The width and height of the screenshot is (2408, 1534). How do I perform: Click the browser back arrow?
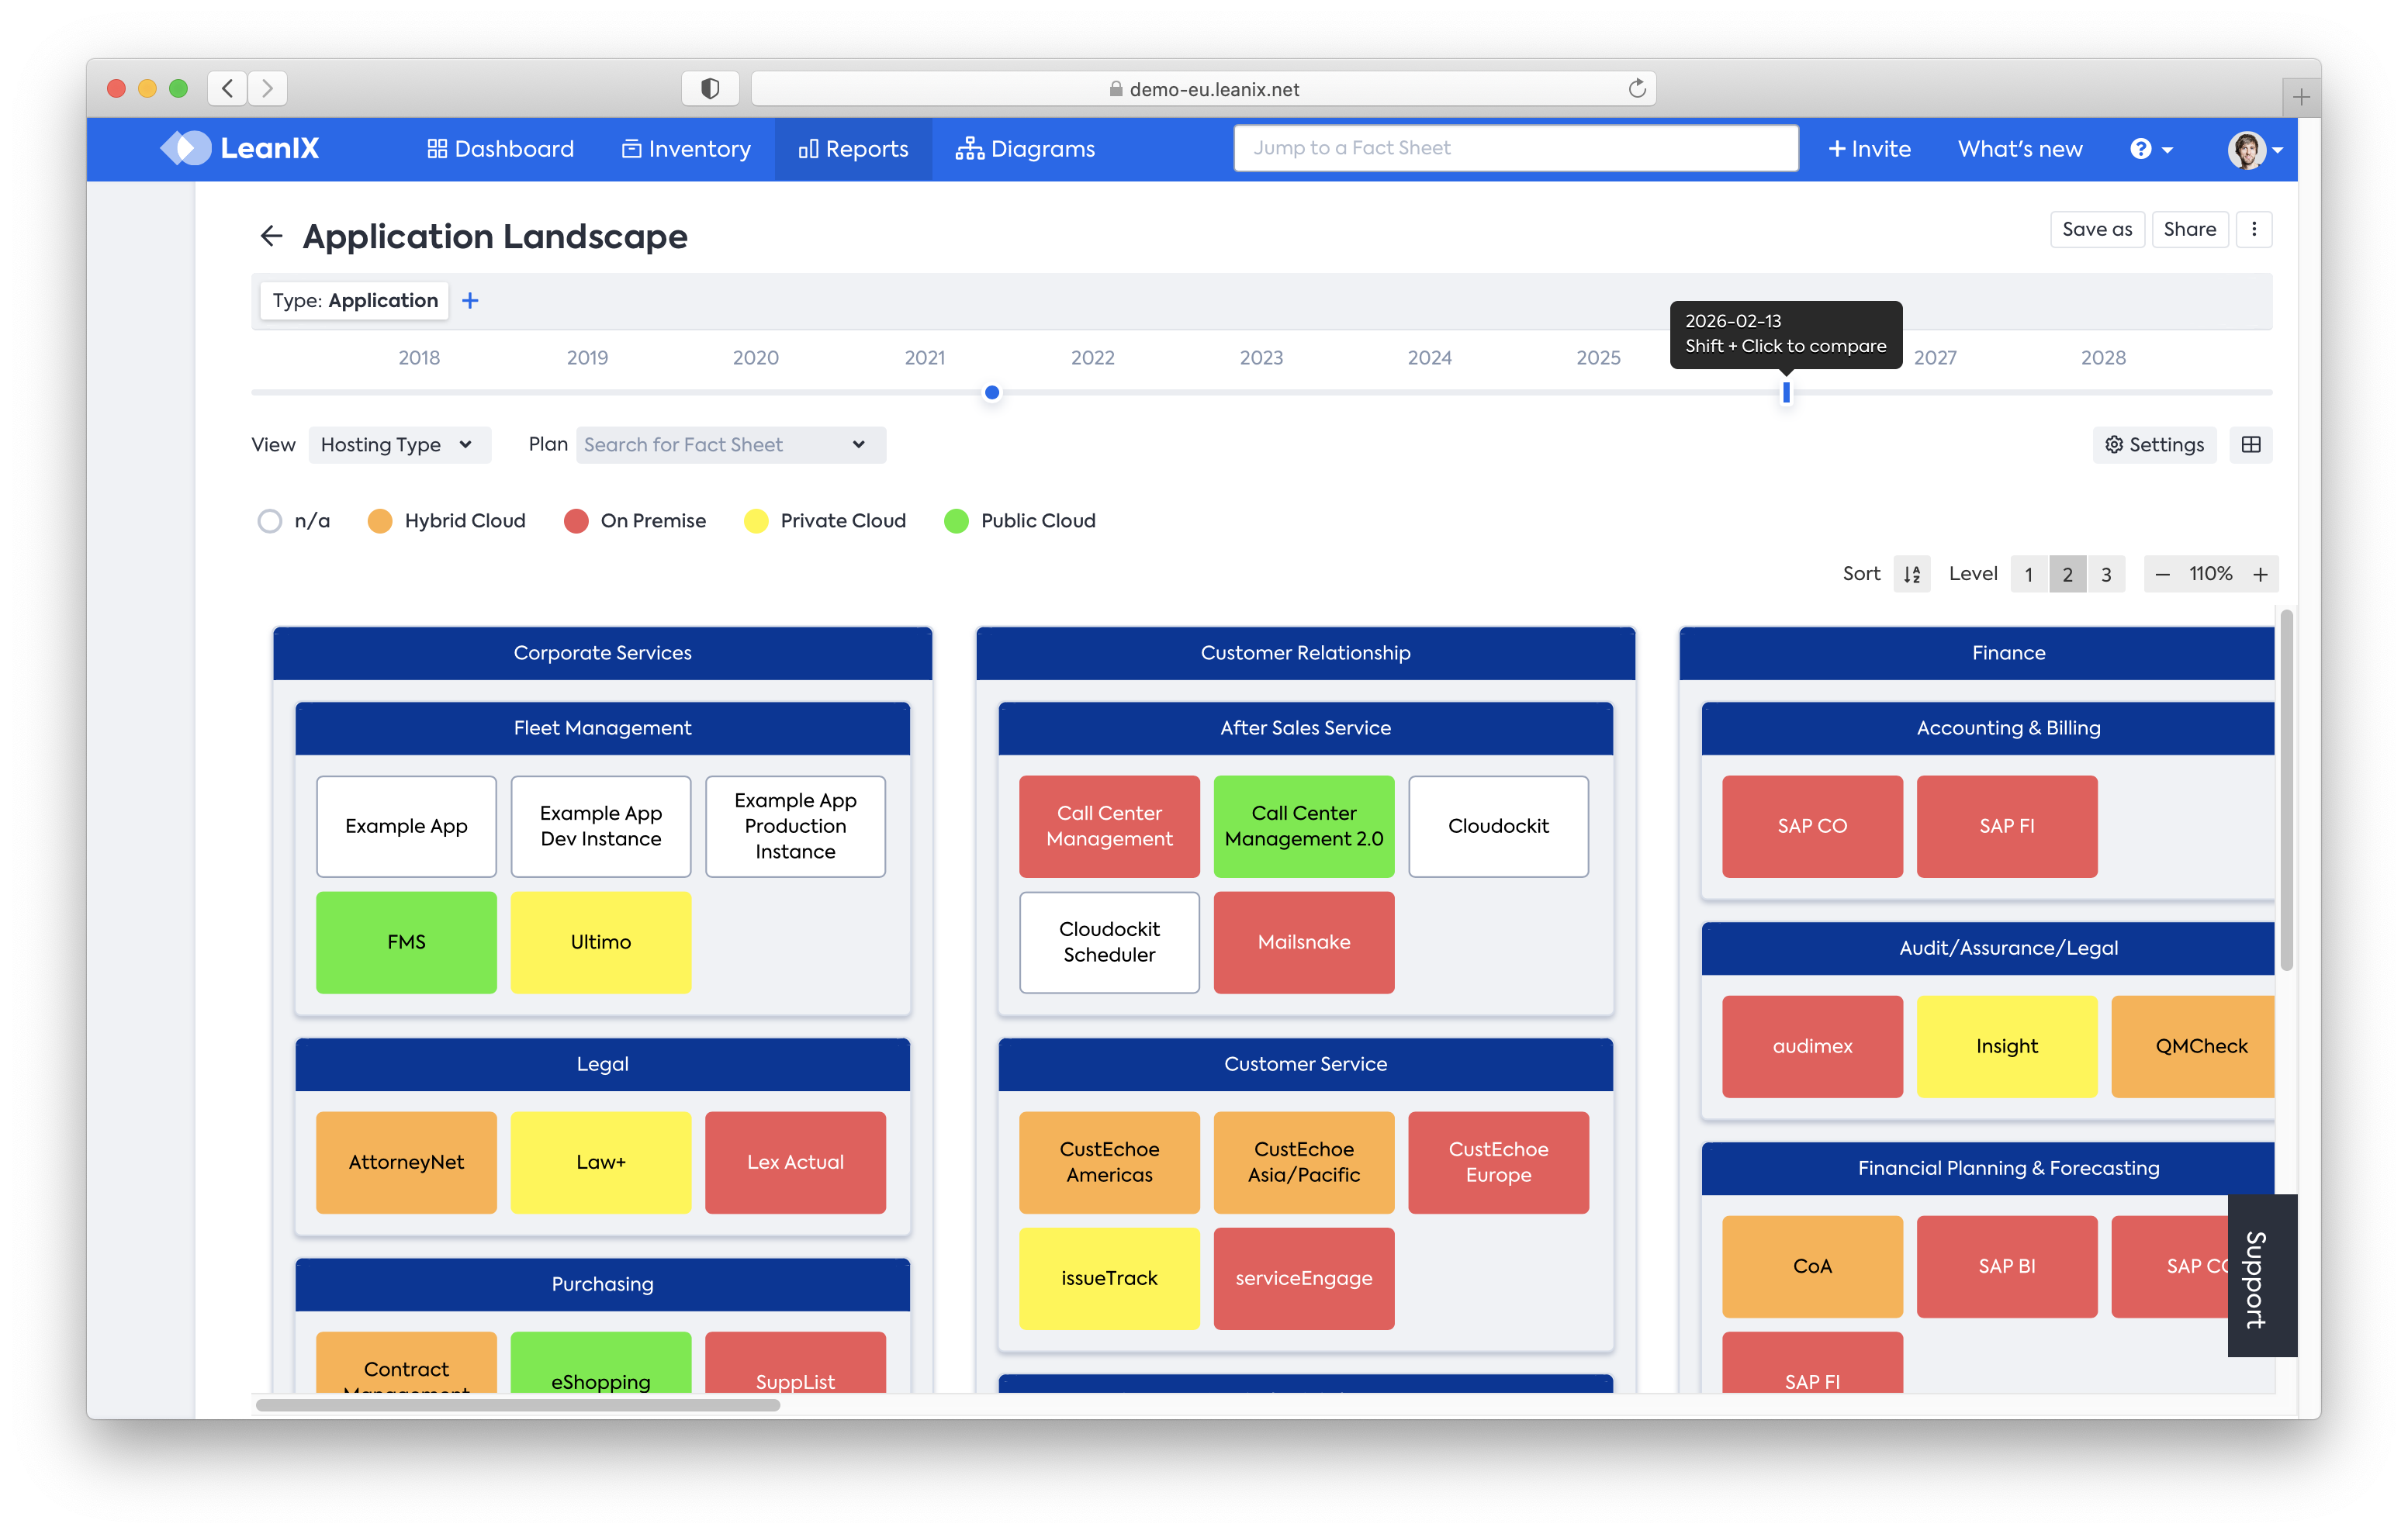point(228,88)
